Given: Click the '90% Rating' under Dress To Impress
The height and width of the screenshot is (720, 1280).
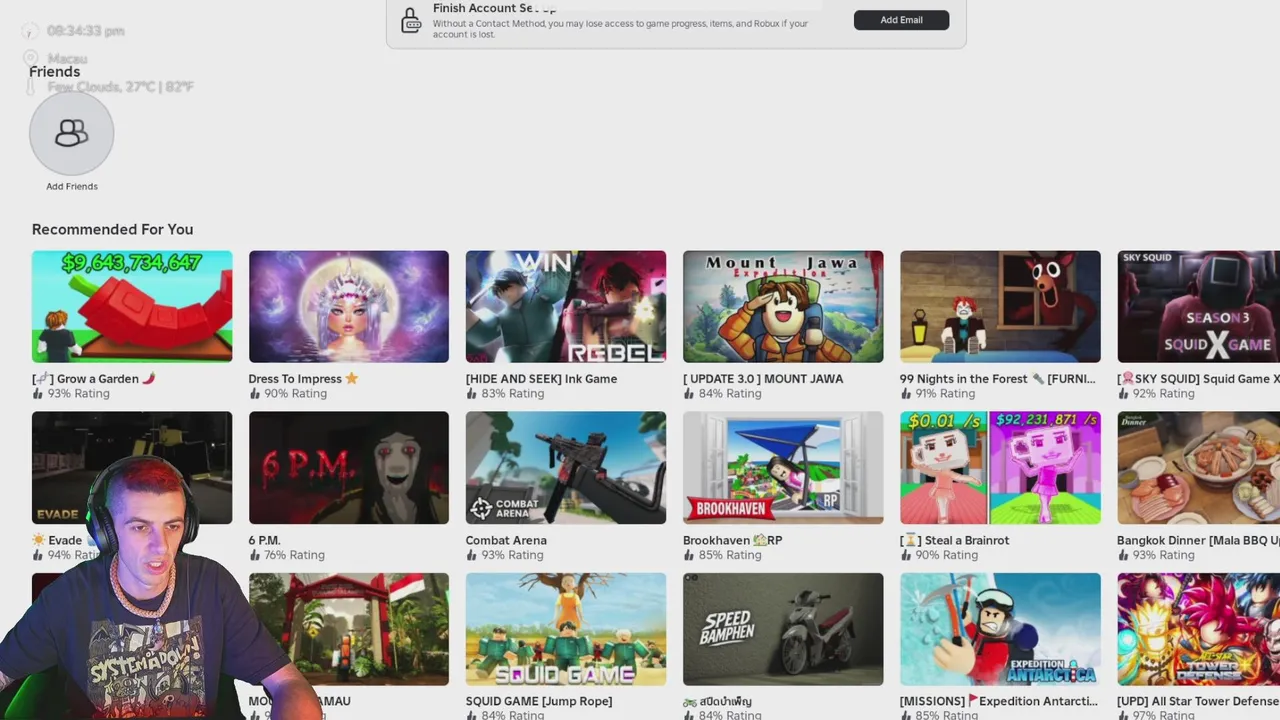Looking at the screenshot, I should pyautogui.click(x=295, y=393).
